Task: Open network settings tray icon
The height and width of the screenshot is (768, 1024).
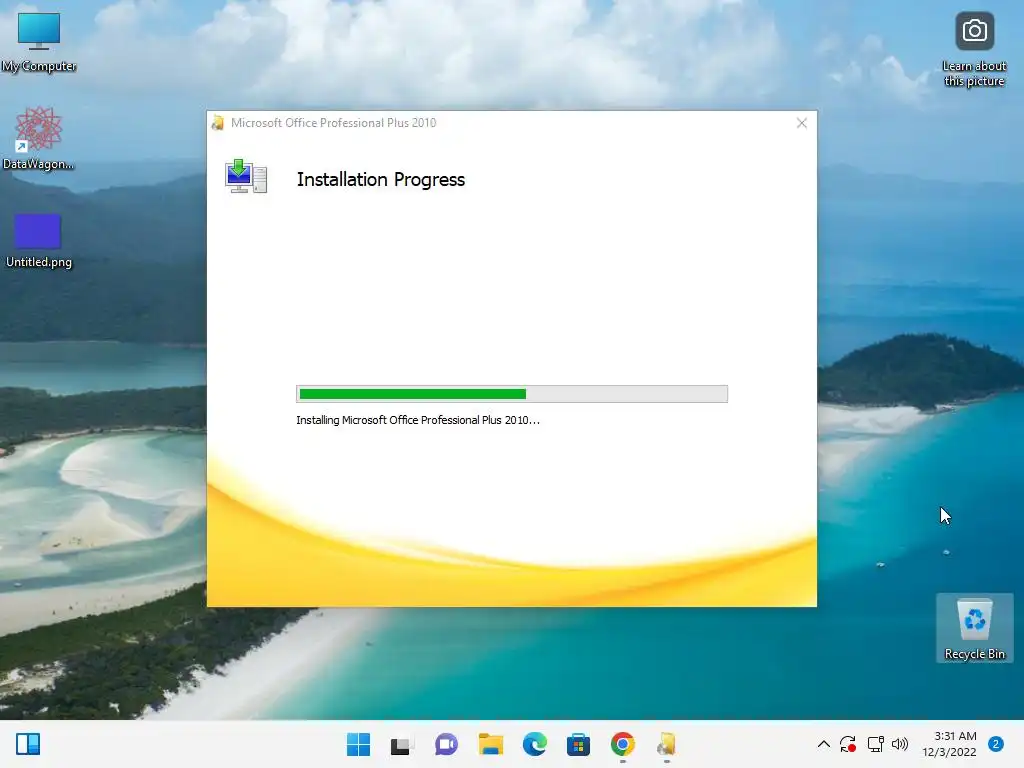Action: [875, 744]
